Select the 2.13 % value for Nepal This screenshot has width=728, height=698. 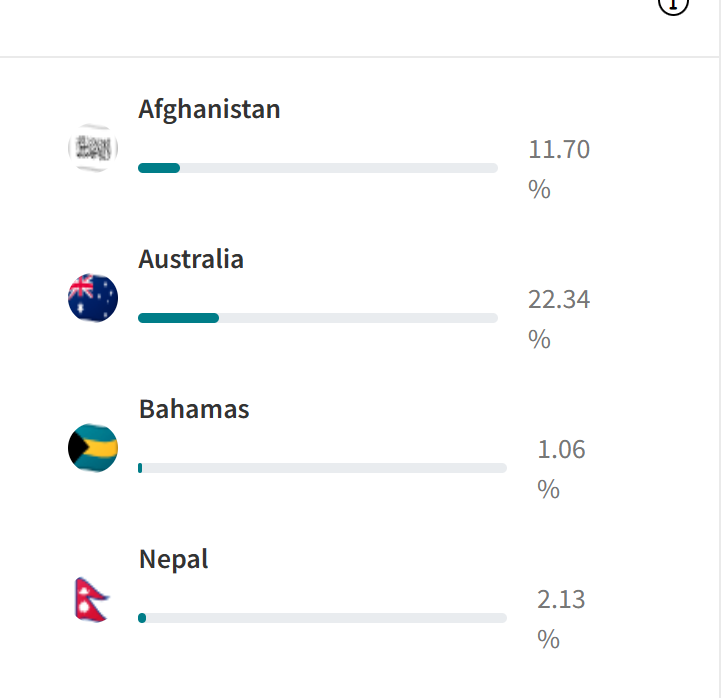tap(561, 618)
